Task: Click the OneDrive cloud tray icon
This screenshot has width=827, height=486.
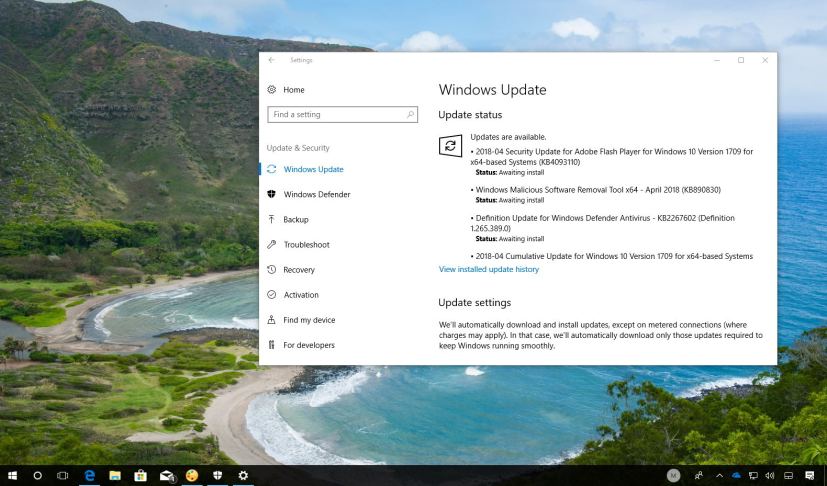Action: coord(736,475)
